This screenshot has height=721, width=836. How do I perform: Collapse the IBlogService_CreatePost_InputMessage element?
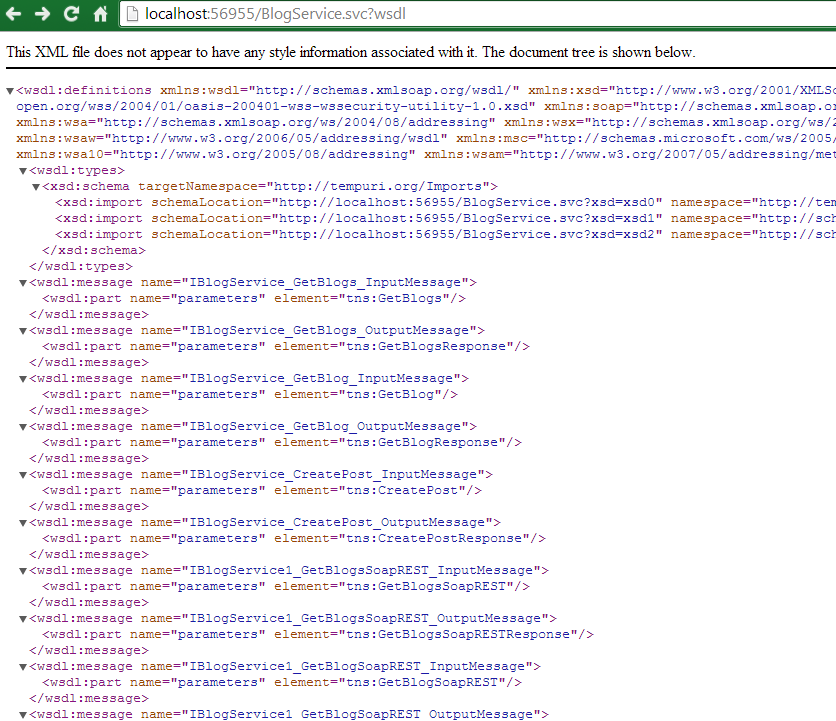pos(22,474)
